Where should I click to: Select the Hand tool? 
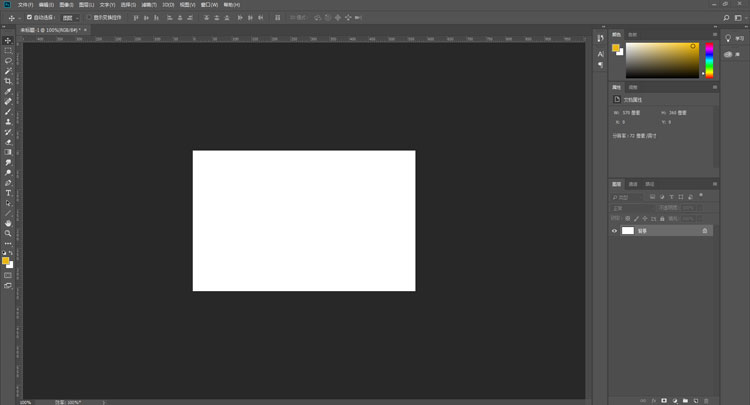click(x=8, y=223)
